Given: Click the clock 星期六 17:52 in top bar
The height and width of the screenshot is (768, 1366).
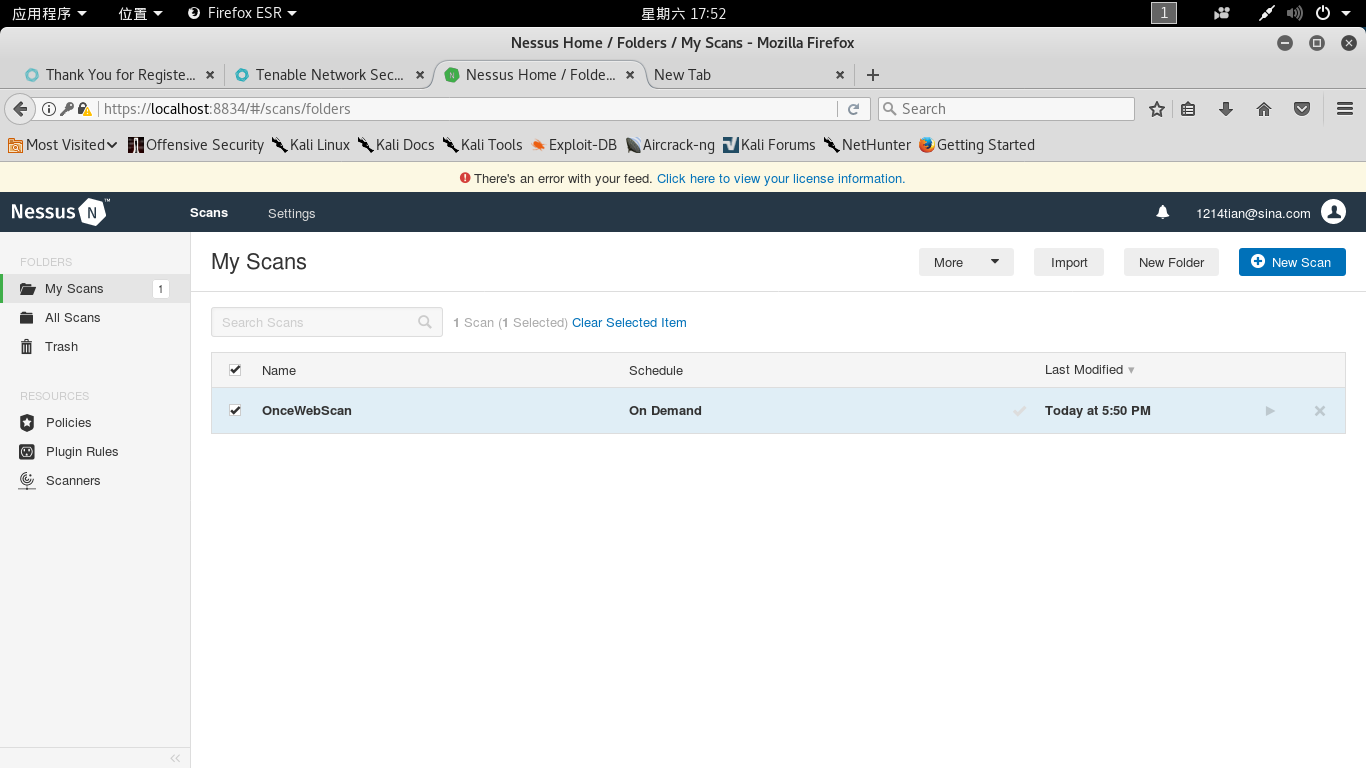Looking at the screenshot, I should coord(683,13).
